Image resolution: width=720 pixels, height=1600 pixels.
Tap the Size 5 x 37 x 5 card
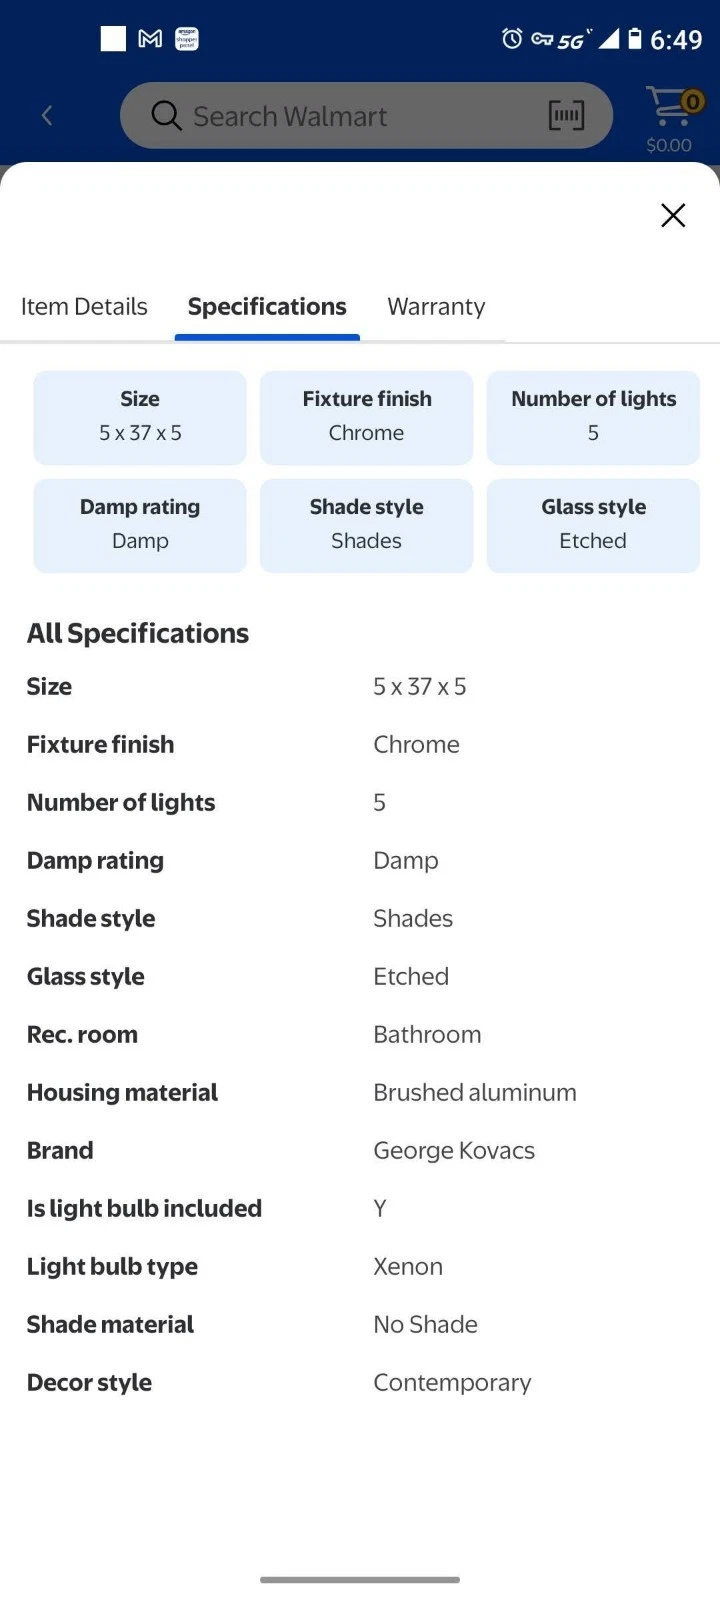pyautogui.click(x=140, y=417)
